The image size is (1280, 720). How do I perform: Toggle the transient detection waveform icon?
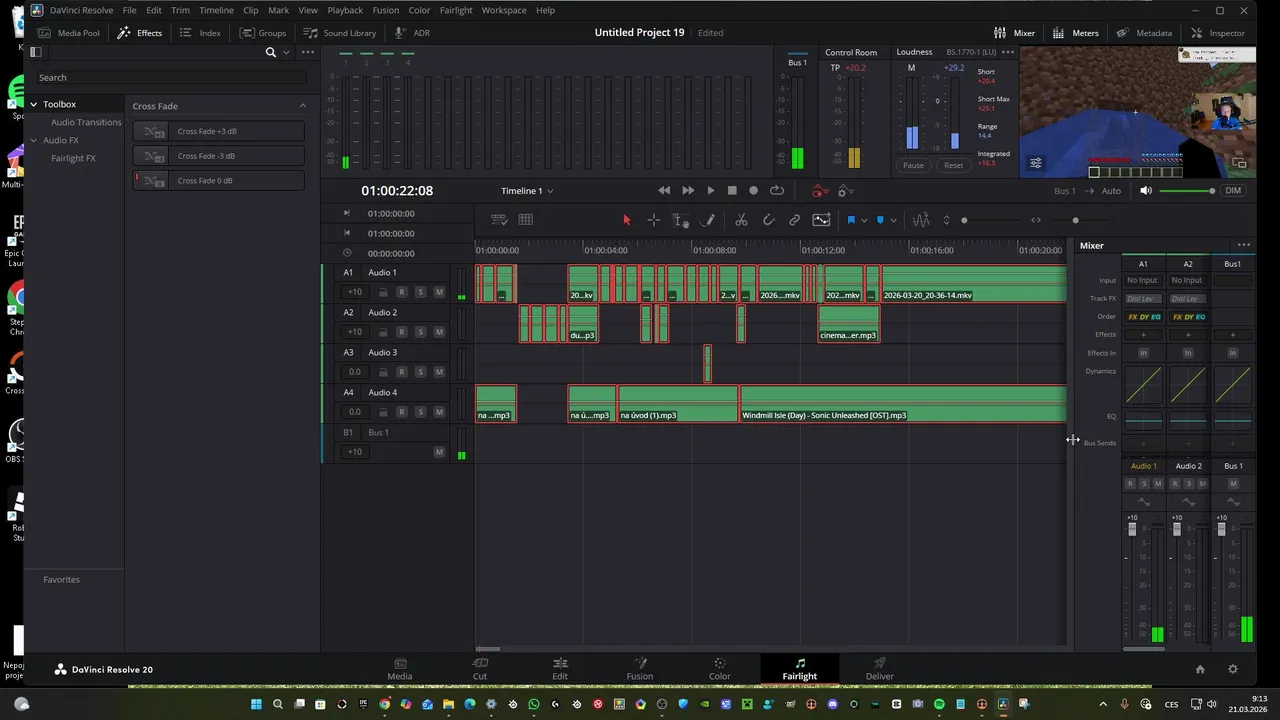pos(921,220)
